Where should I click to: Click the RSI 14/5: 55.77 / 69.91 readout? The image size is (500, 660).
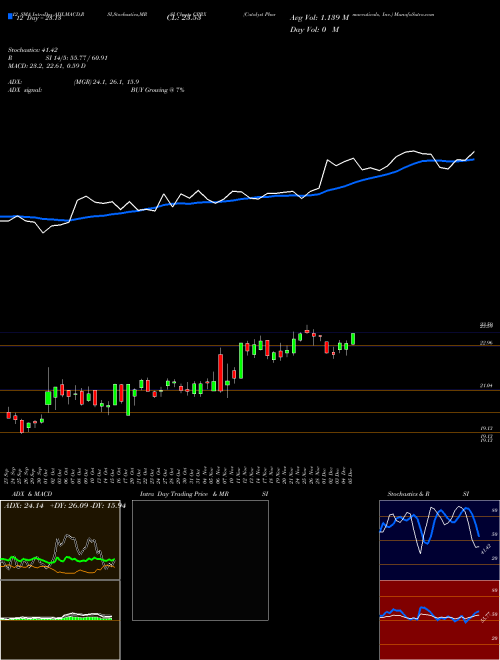click(x=58, y=58)
